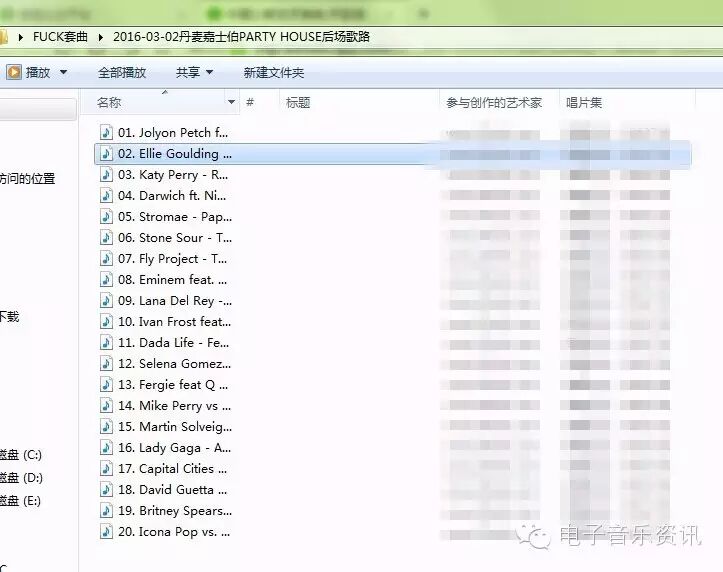Select file name 12. Selena Gomez...
The height and width of the screenshot is (572, 723).
pyautogui.click(x=174, y=364)
